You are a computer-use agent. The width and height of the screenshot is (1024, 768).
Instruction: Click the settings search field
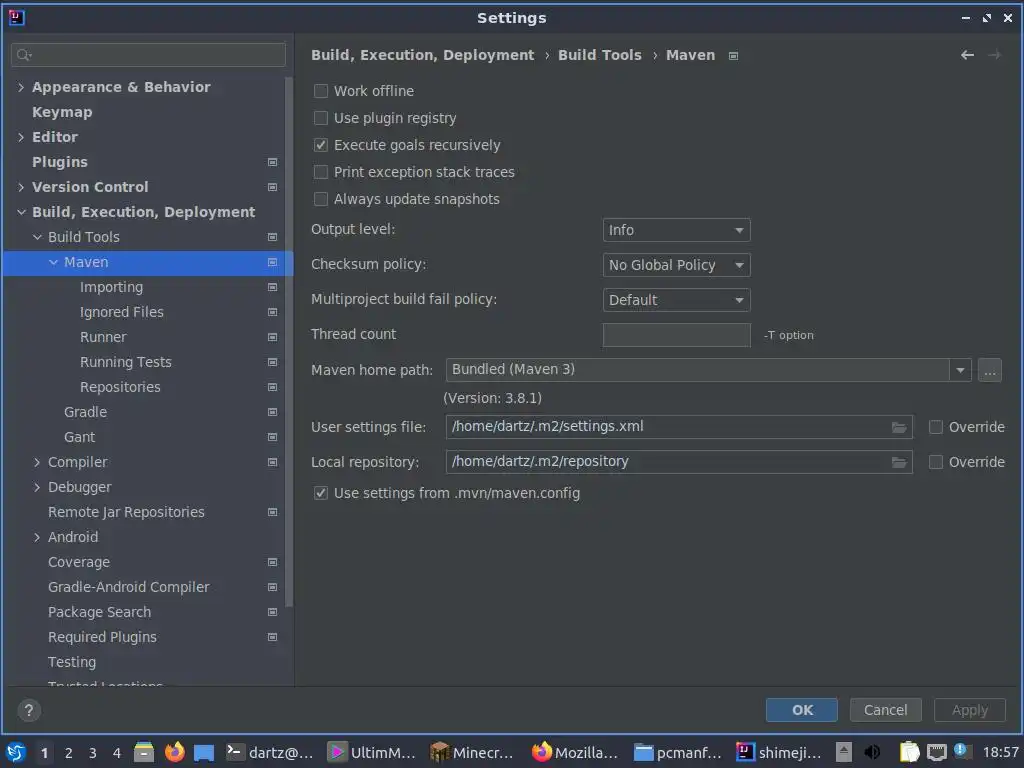click(148, 55)
